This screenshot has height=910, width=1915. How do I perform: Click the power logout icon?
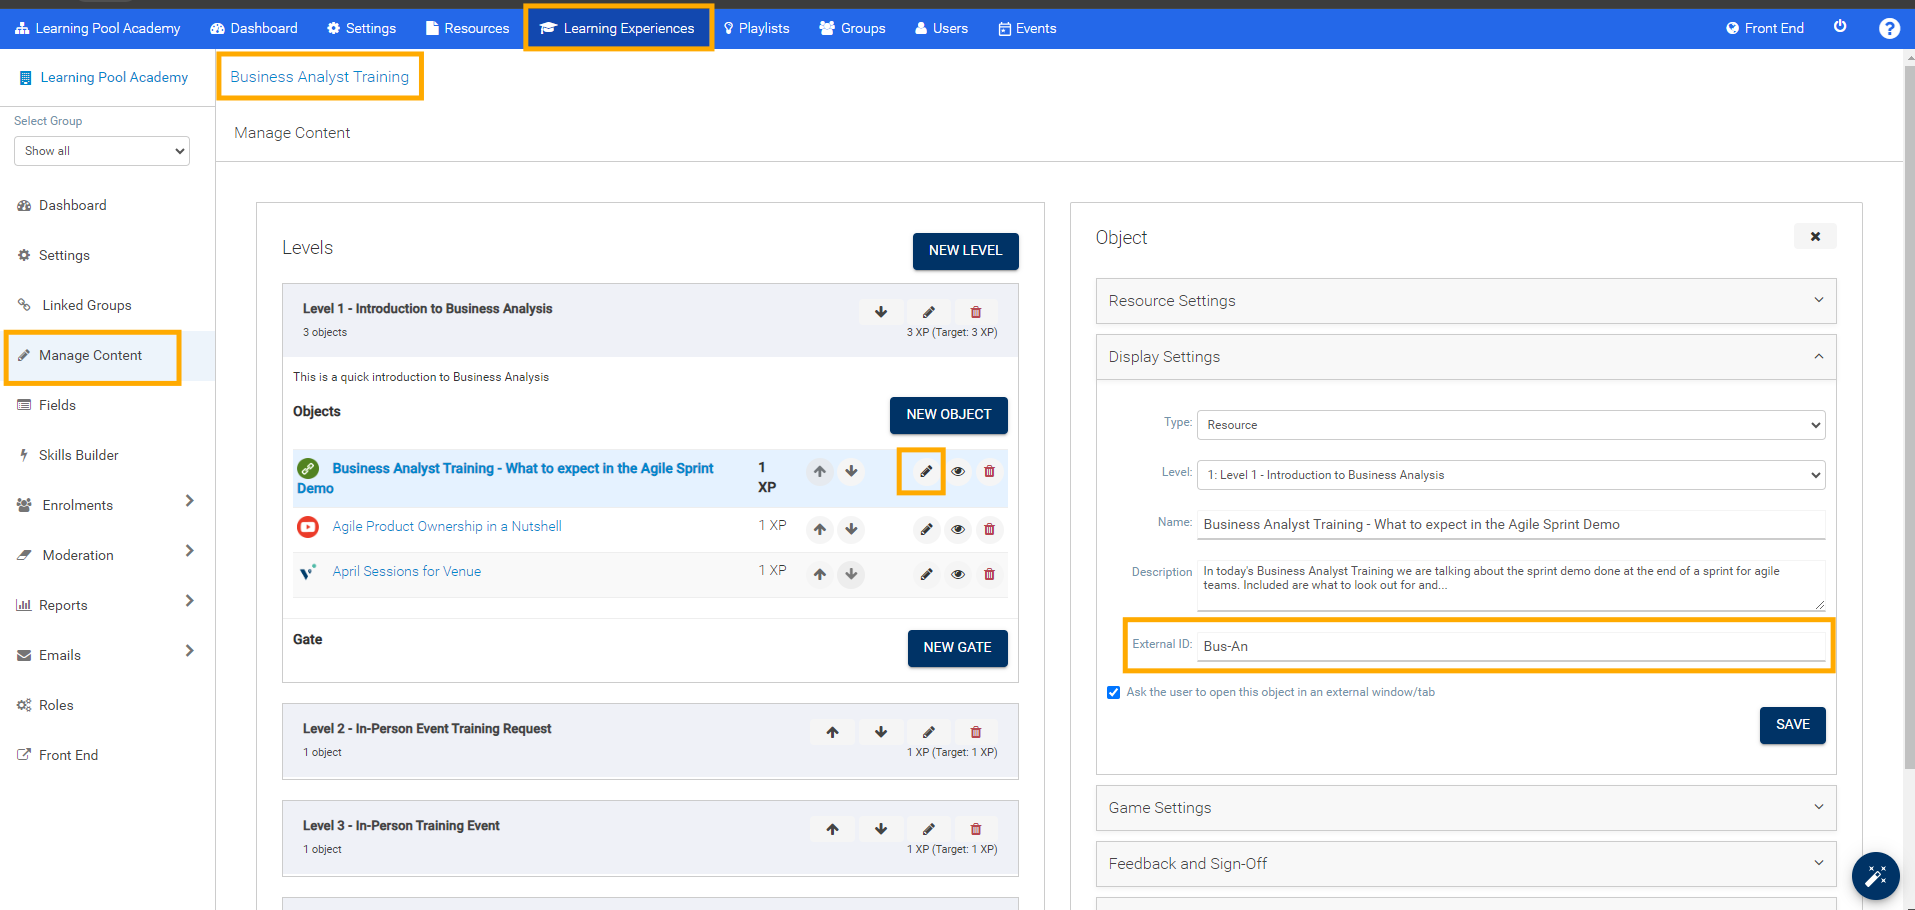(1840, 27)
